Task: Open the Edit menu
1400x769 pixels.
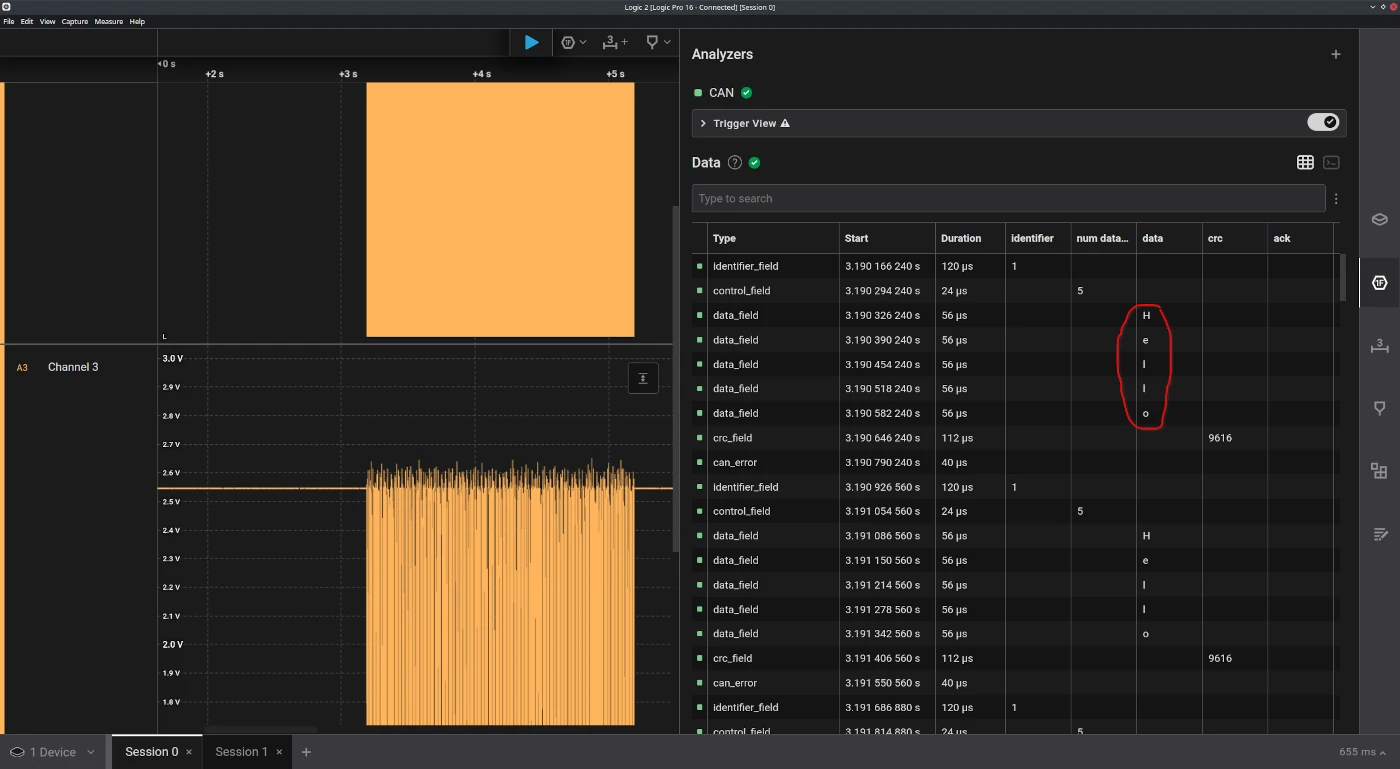Action: pos(27,21)
